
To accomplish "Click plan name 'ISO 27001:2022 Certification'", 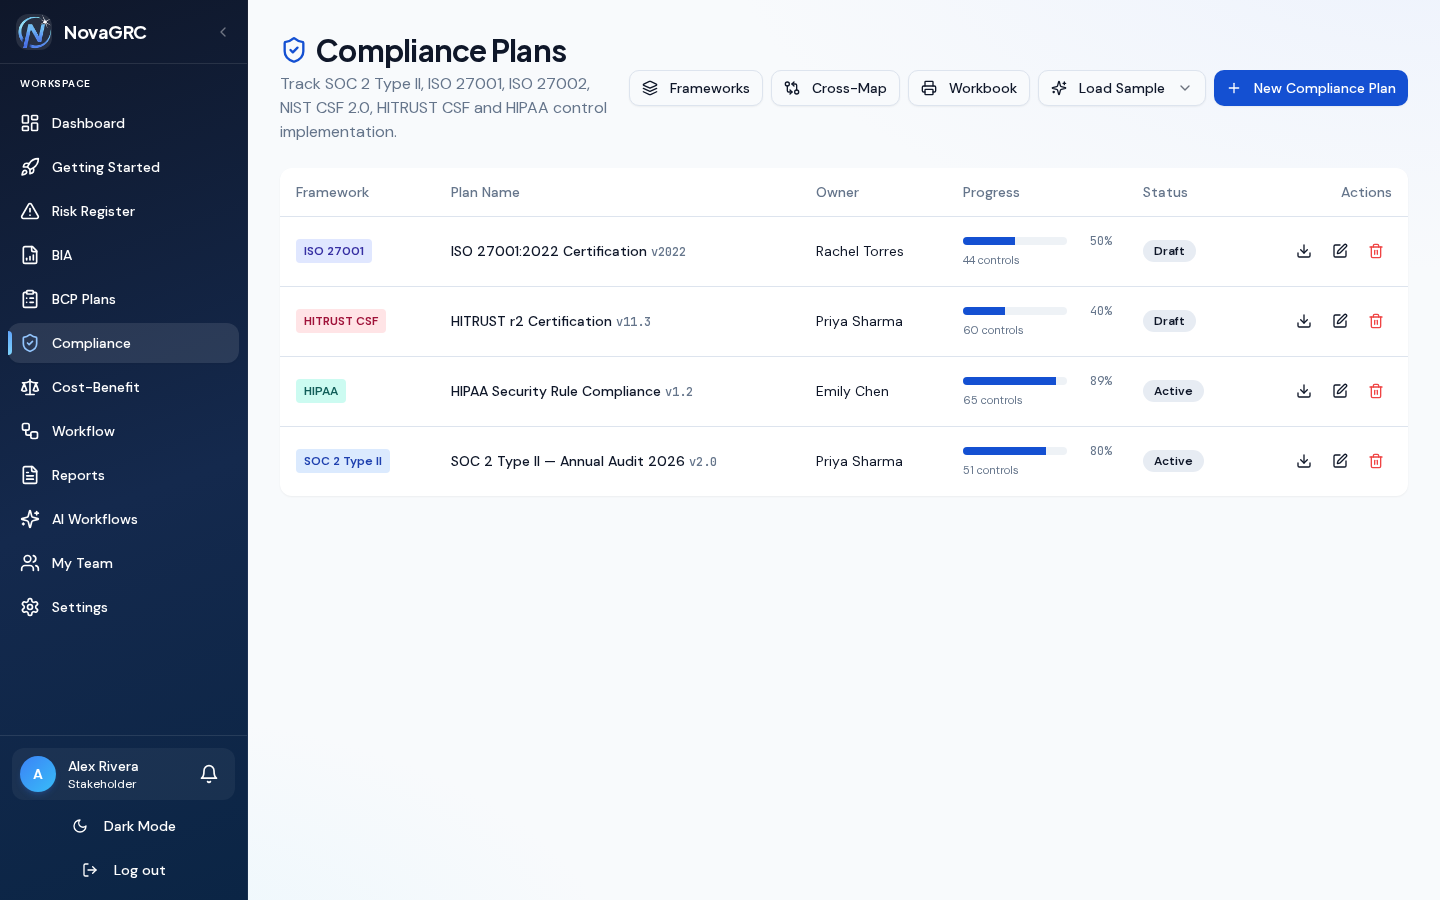I will click(549, 251).
